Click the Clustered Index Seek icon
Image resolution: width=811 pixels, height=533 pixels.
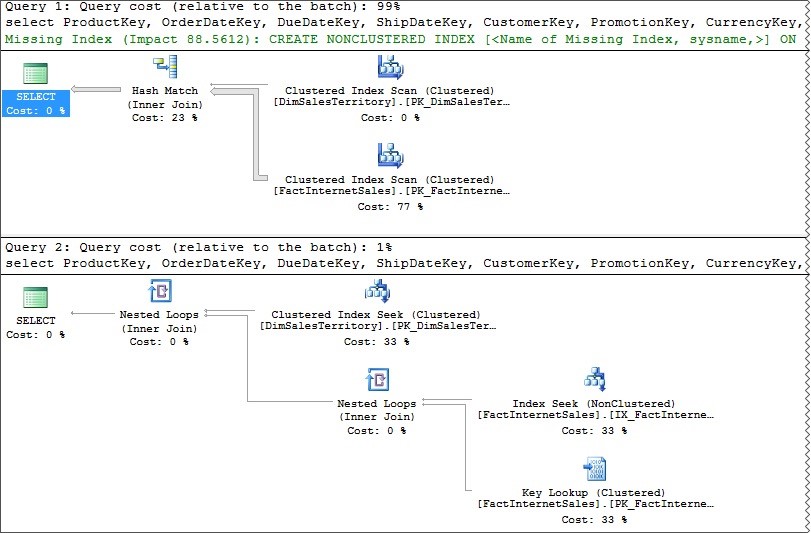pyautogui.click(x=376, y=291)
